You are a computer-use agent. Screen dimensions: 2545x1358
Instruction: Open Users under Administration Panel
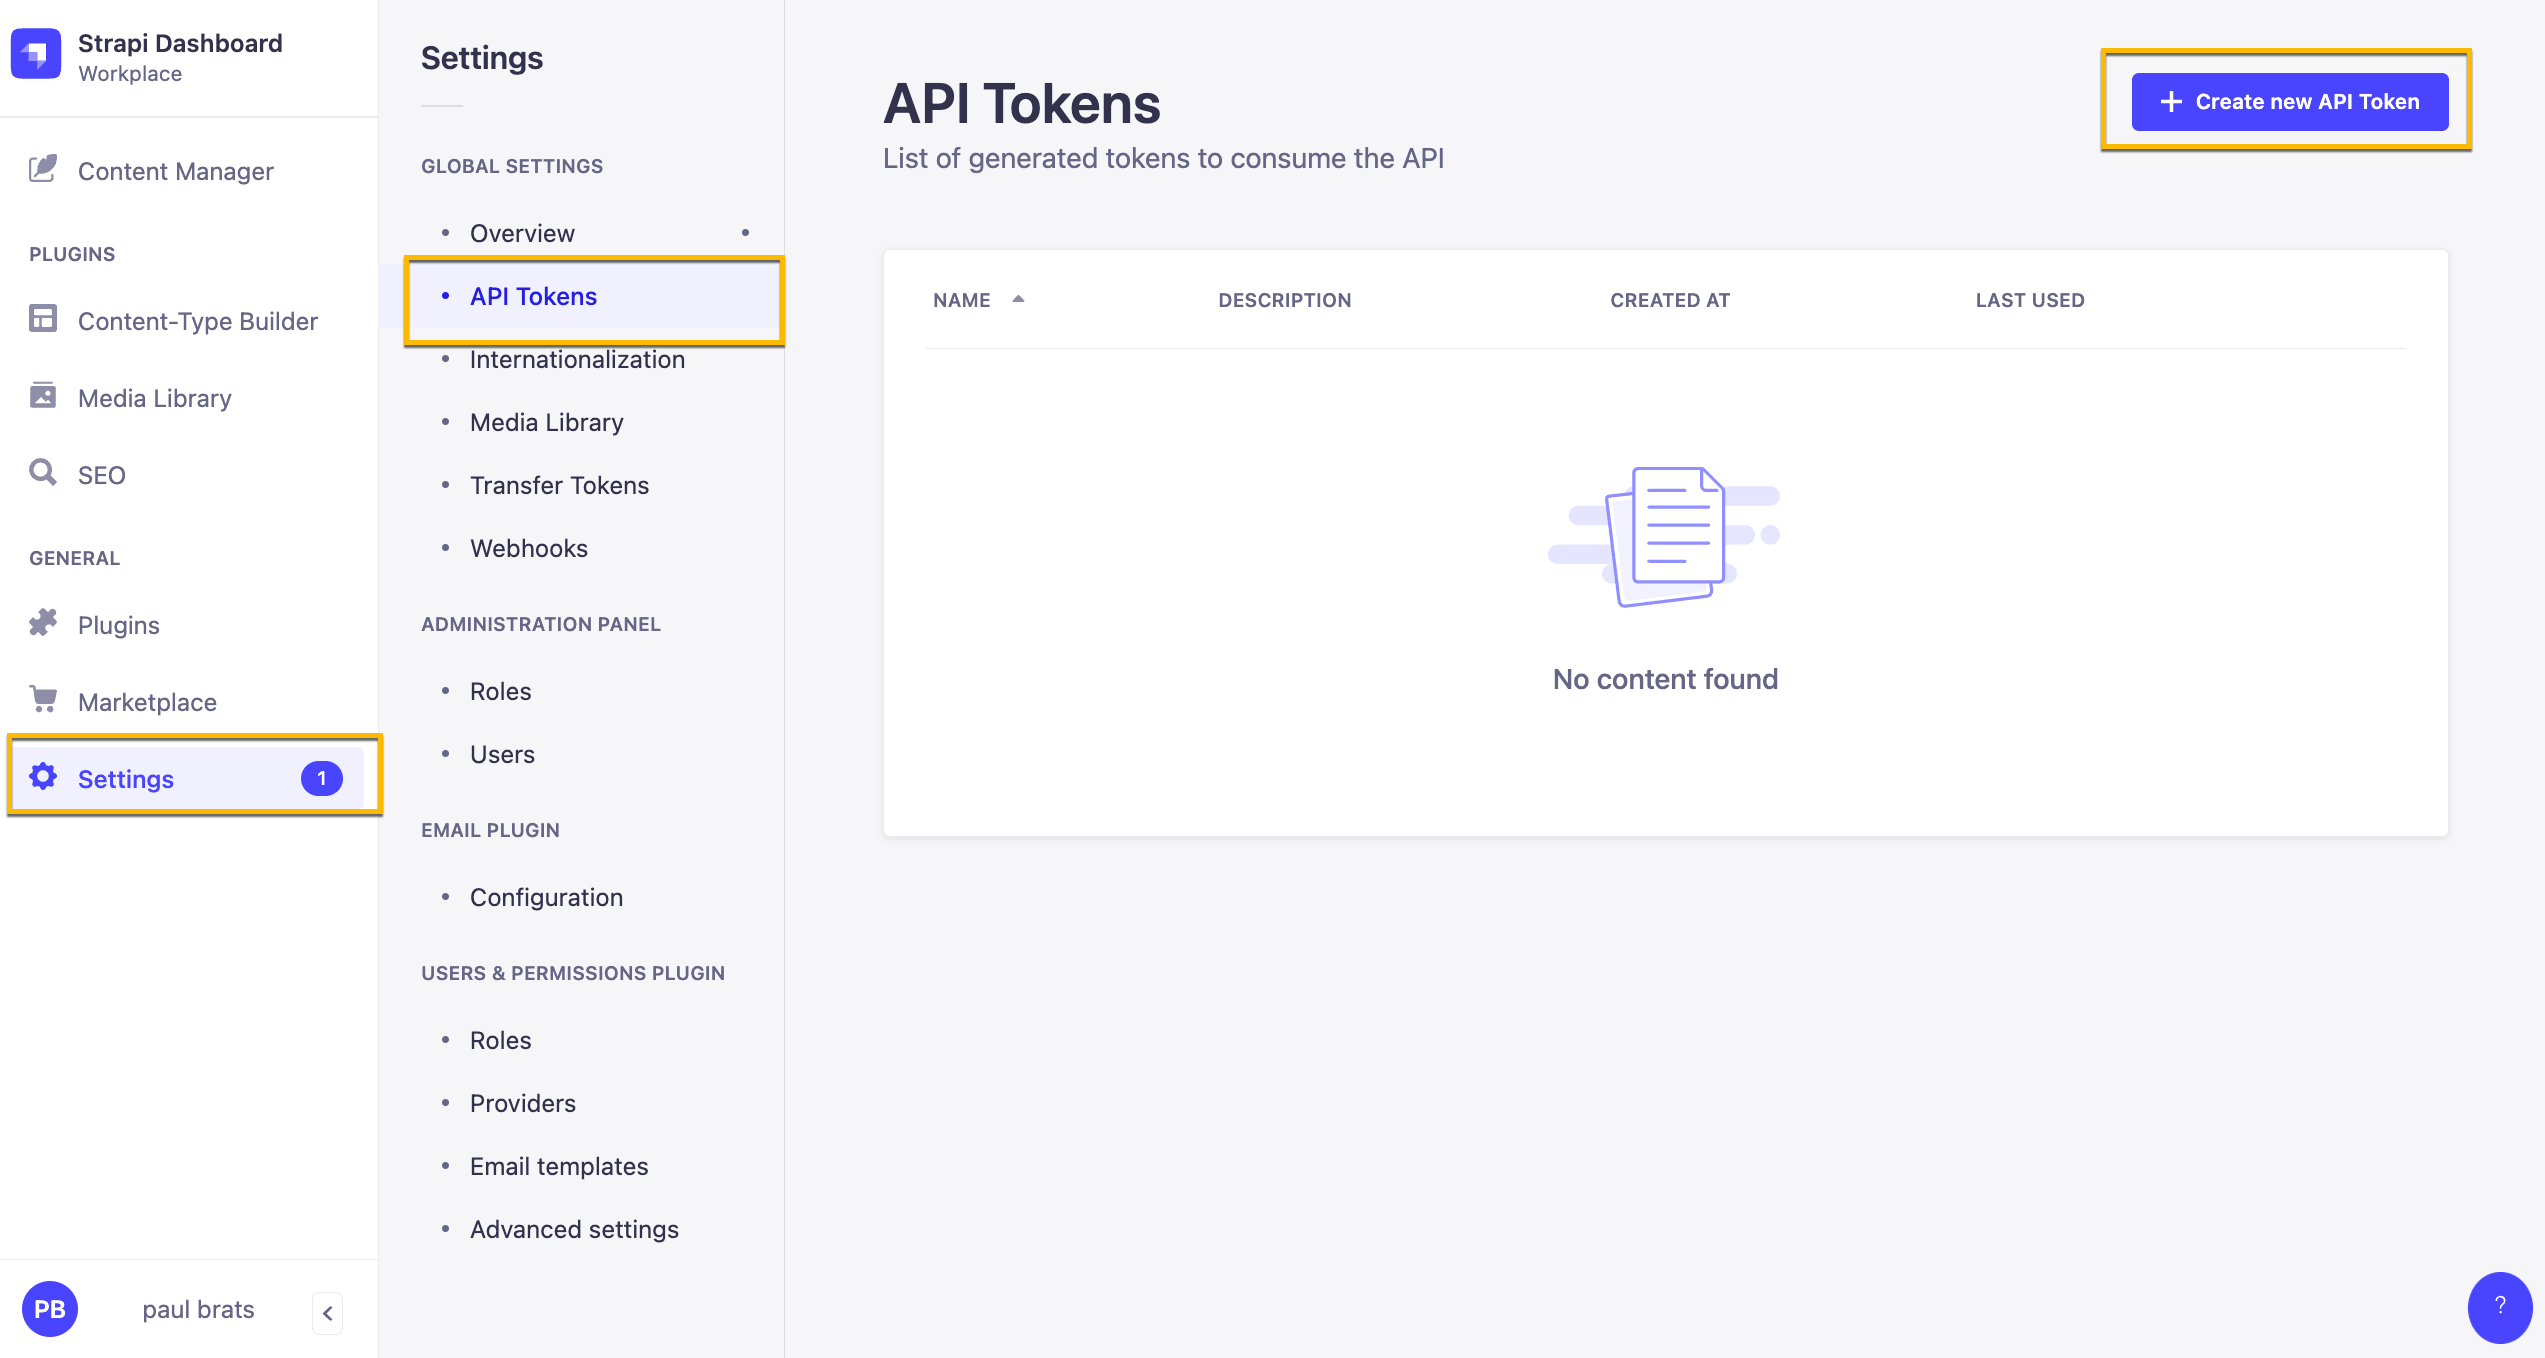coord(502,754)
